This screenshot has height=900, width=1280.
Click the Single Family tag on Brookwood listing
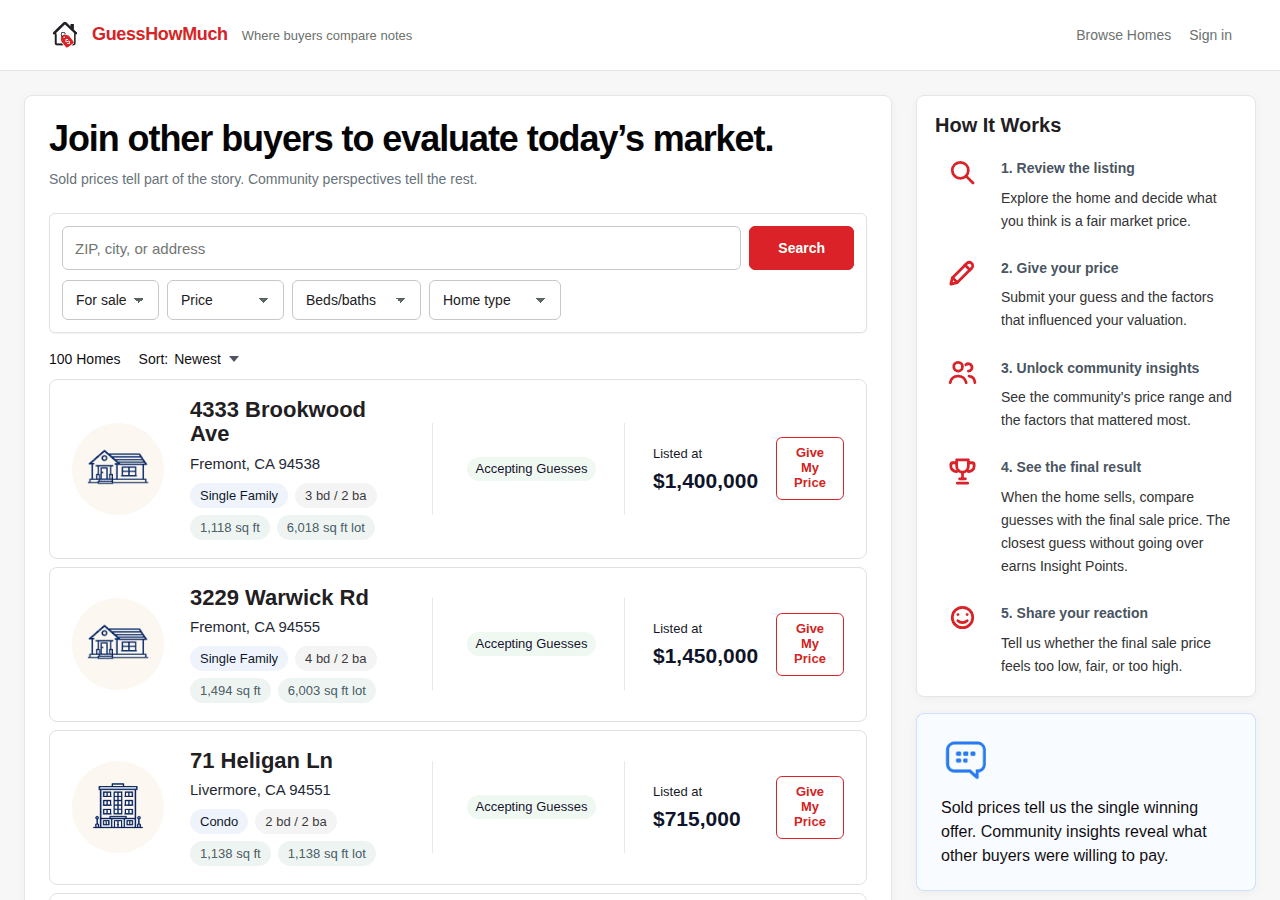(x=239, y=496)
